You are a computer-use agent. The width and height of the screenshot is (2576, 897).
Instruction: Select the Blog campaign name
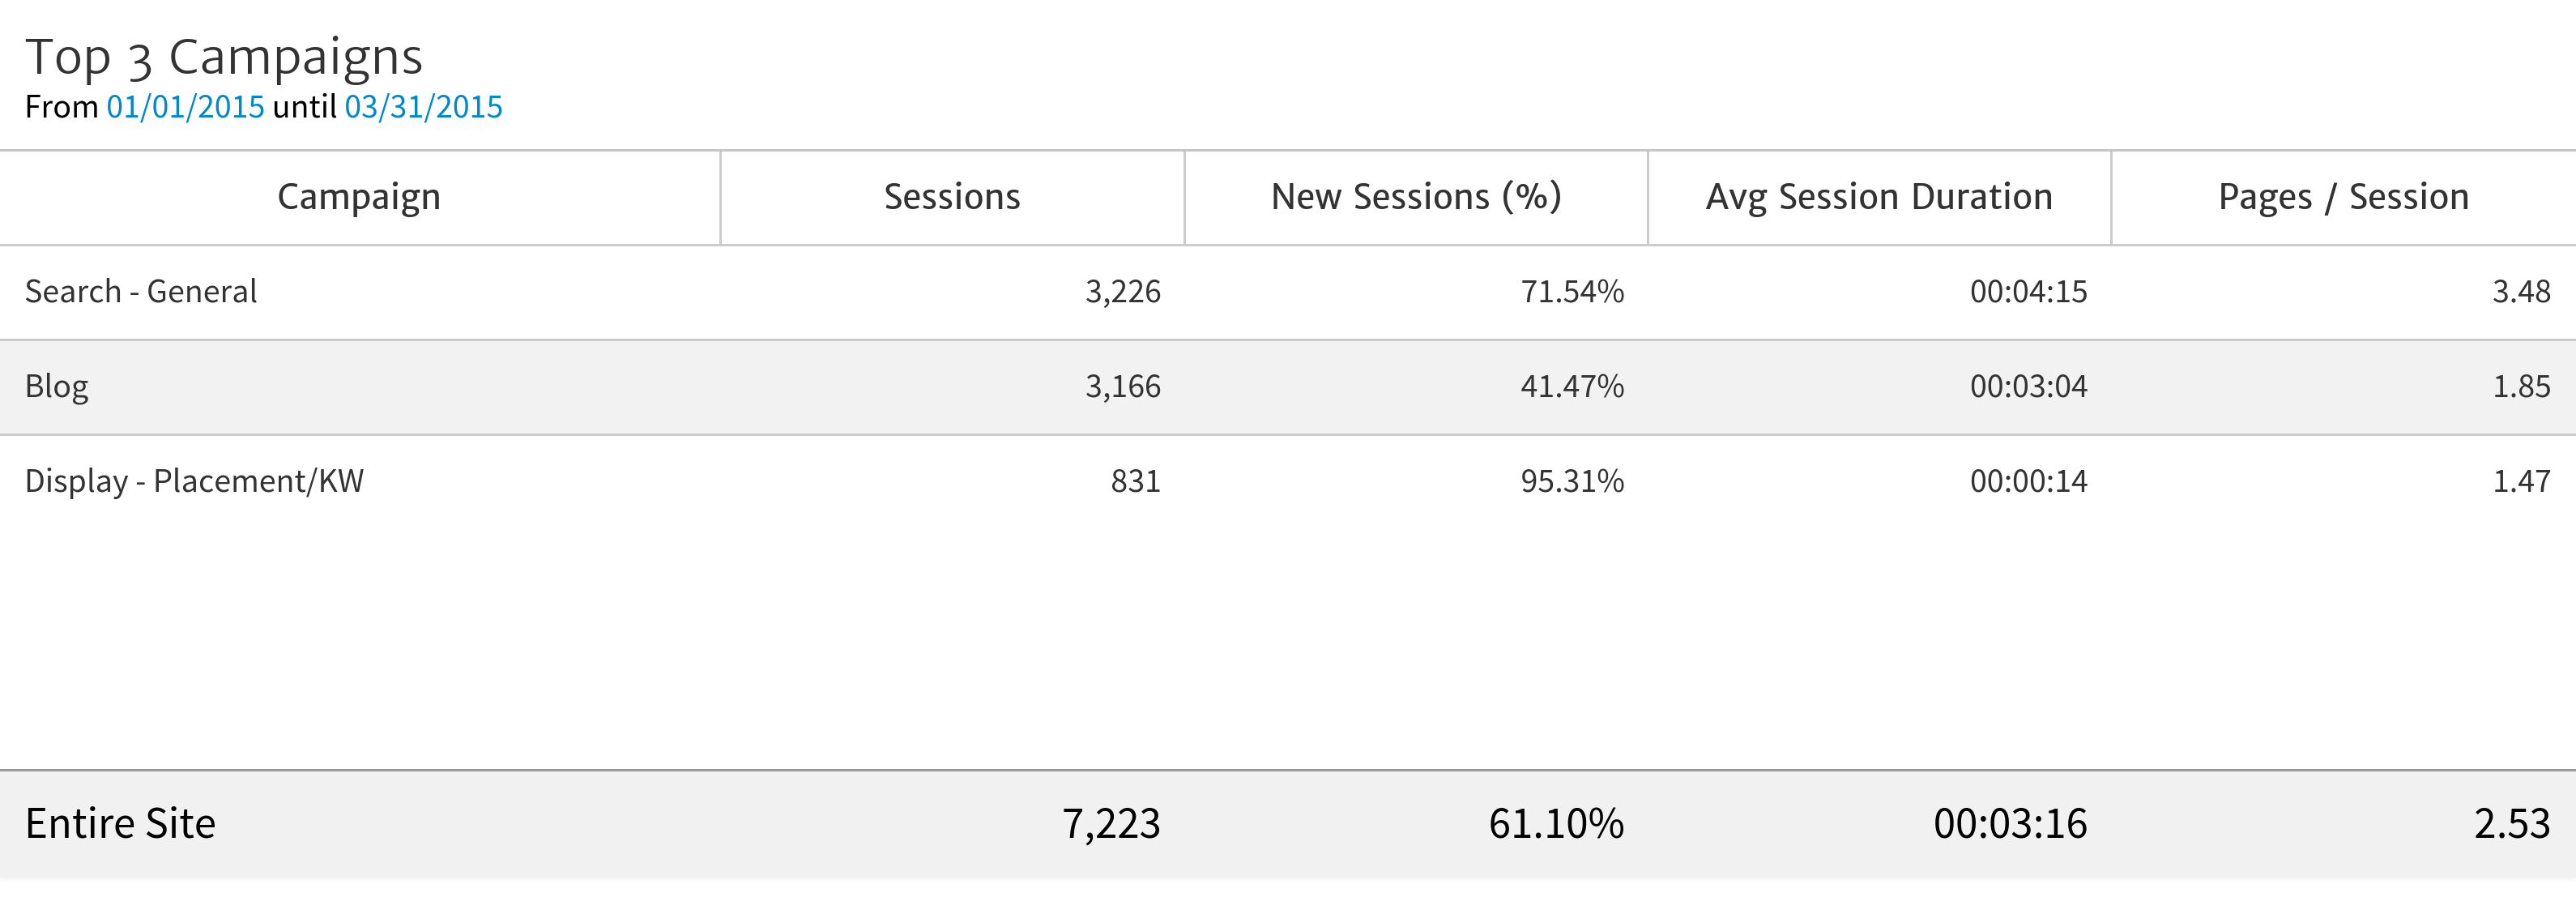pyautogui.click(x=57, y=386)
